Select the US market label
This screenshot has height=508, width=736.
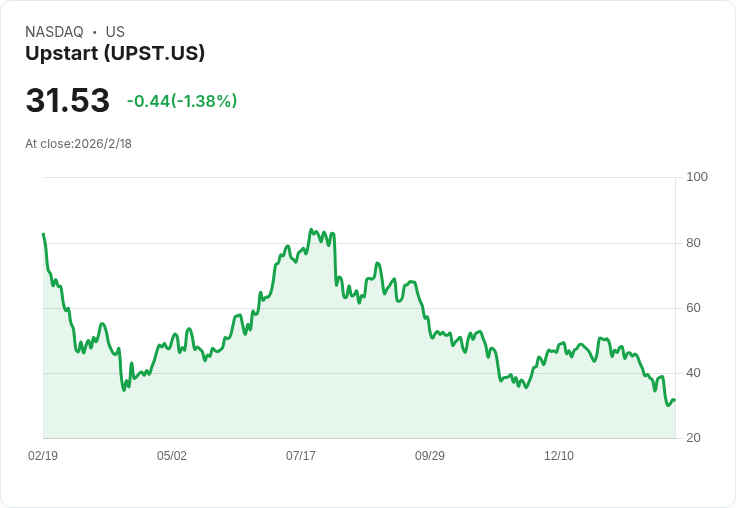pos(115,32)
